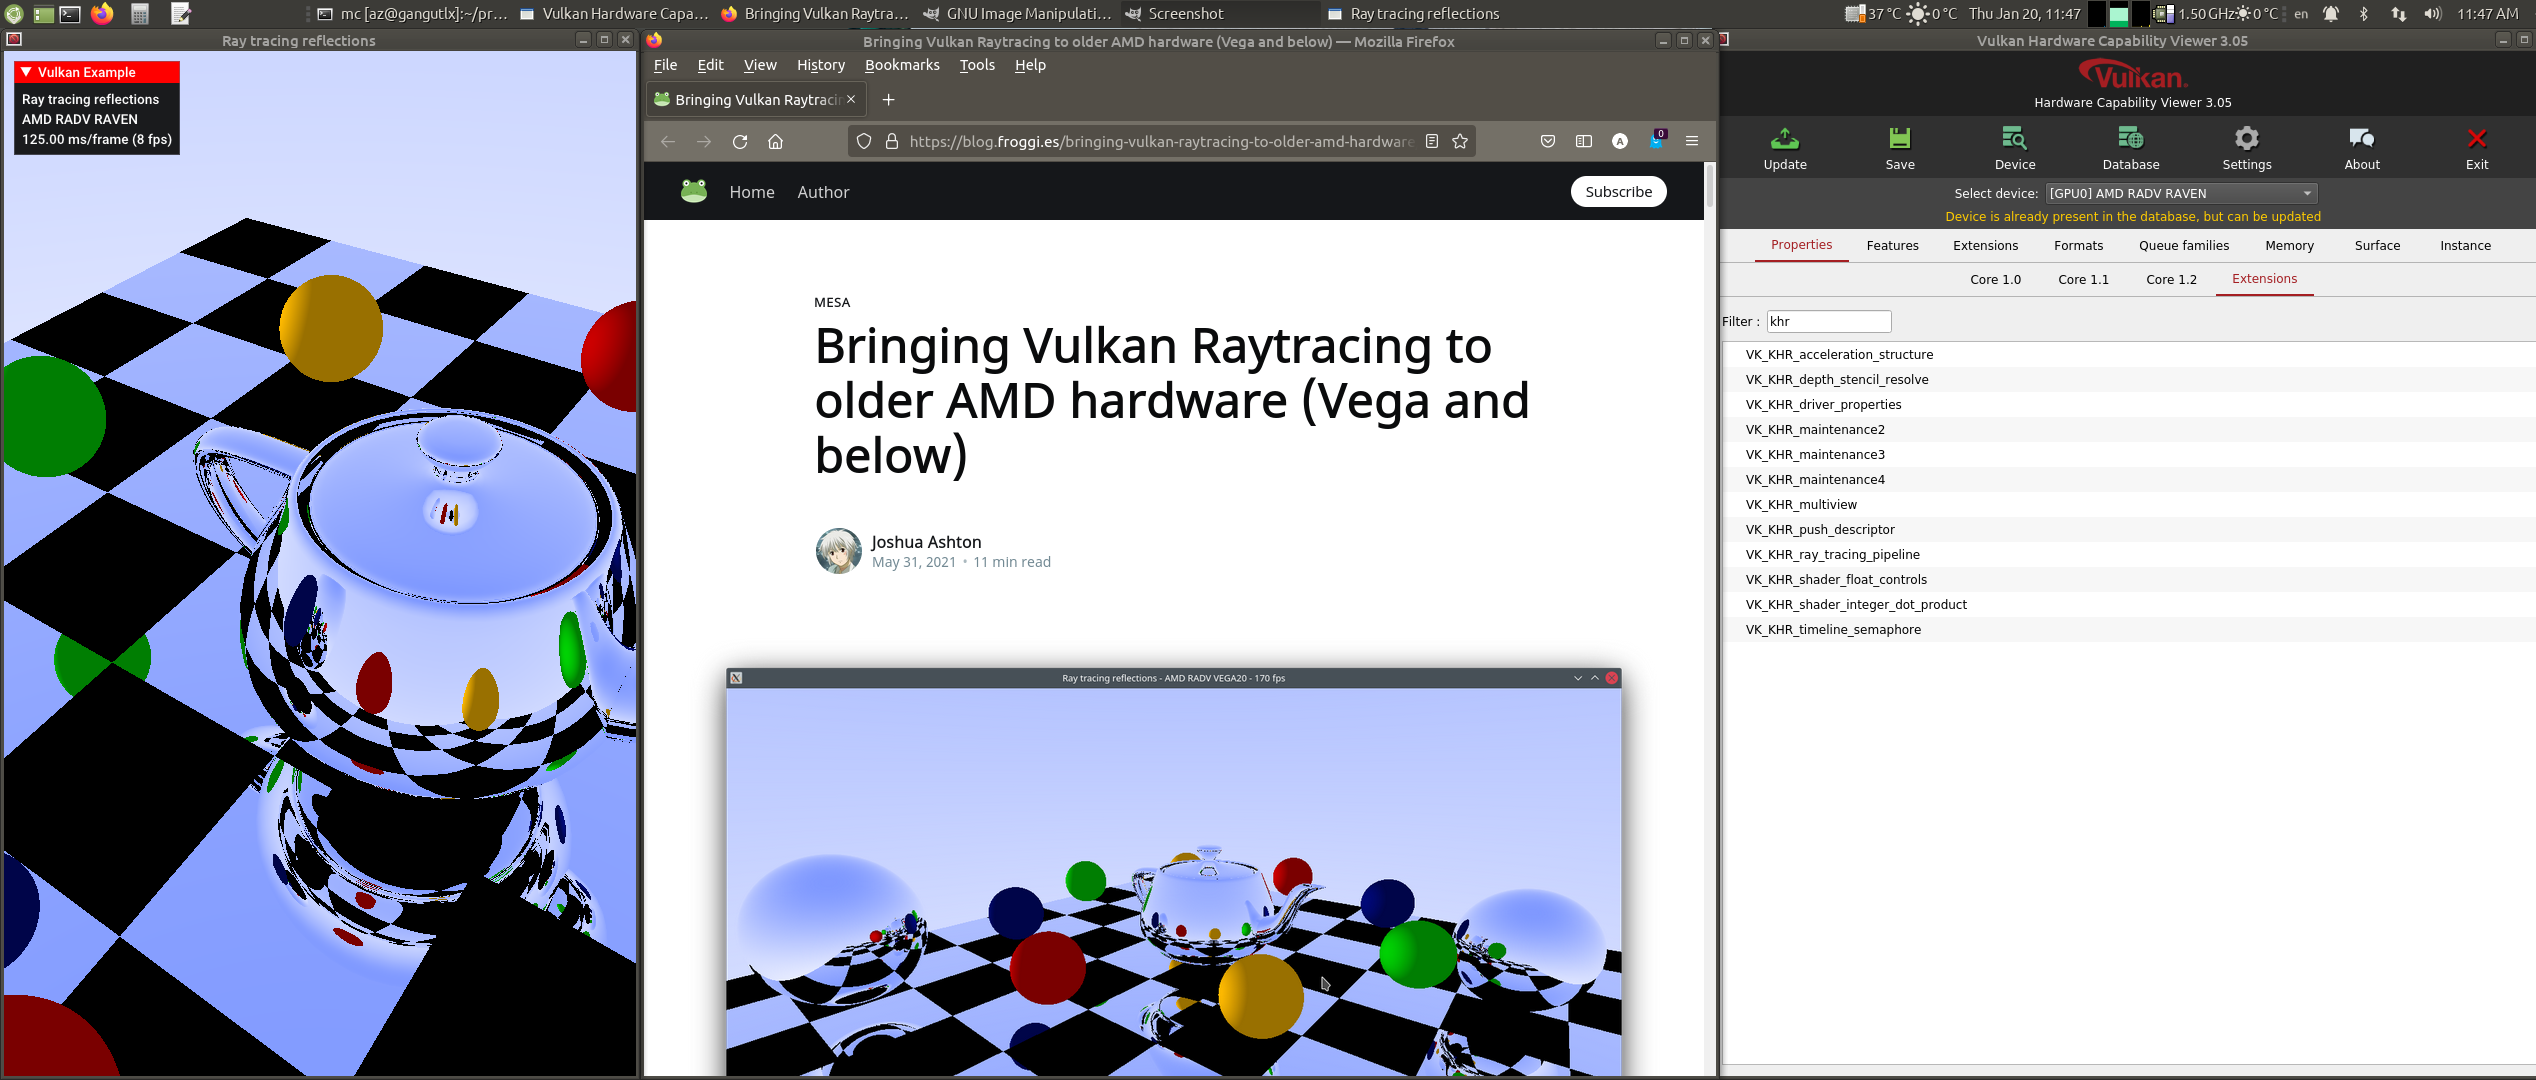Open the Bookmarks menu in Firefox
Screen dimensions: 2536x1080
(x=902, y=65)
